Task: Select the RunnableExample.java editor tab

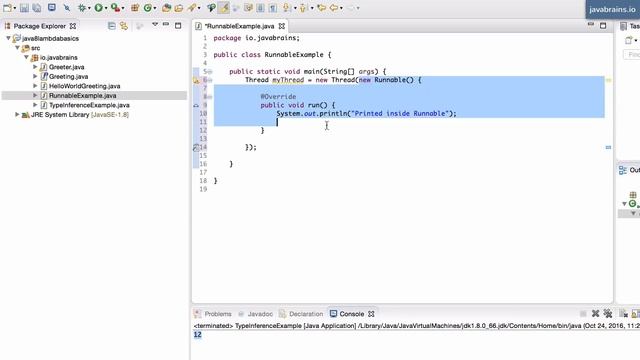Action: [x=239, y=26]
